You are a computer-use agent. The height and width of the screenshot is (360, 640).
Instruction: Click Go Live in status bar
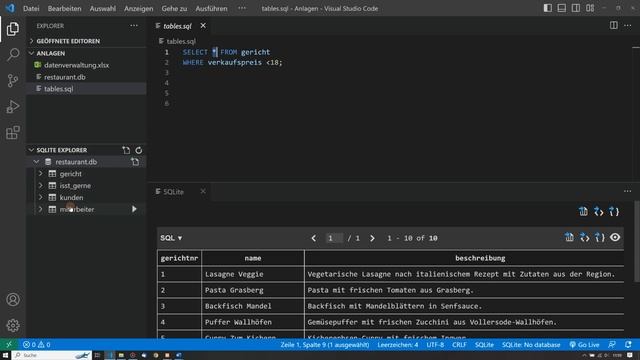click(584, 344)
